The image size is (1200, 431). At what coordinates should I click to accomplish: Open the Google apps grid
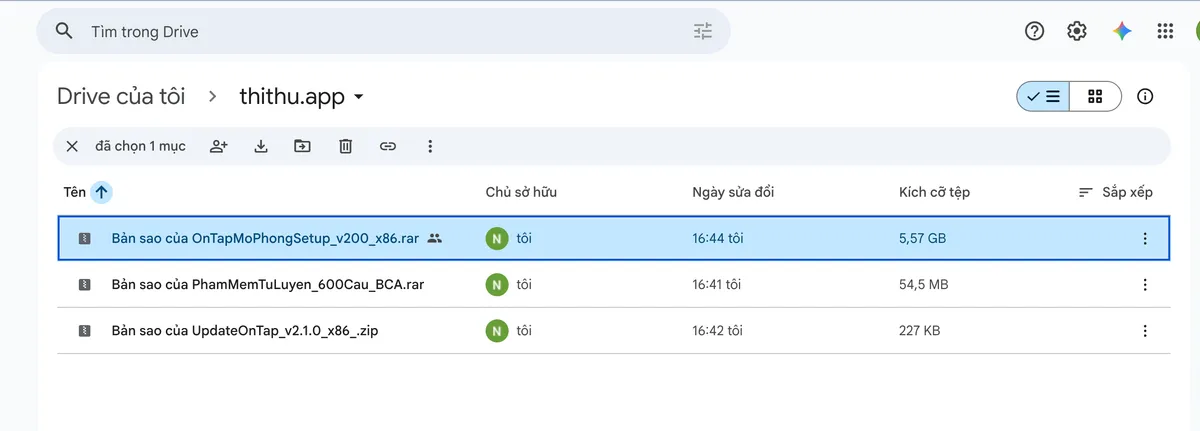[1165, 31]
